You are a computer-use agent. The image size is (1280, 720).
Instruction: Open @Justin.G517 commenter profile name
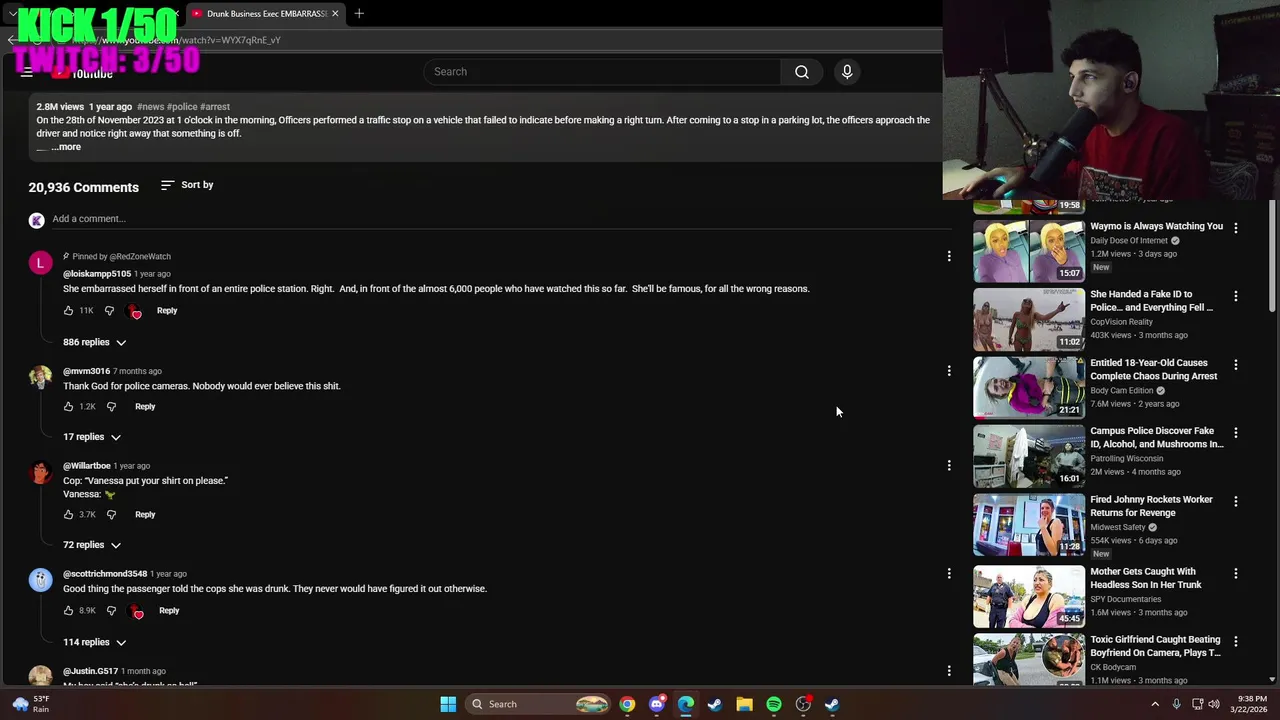[90, 671]
